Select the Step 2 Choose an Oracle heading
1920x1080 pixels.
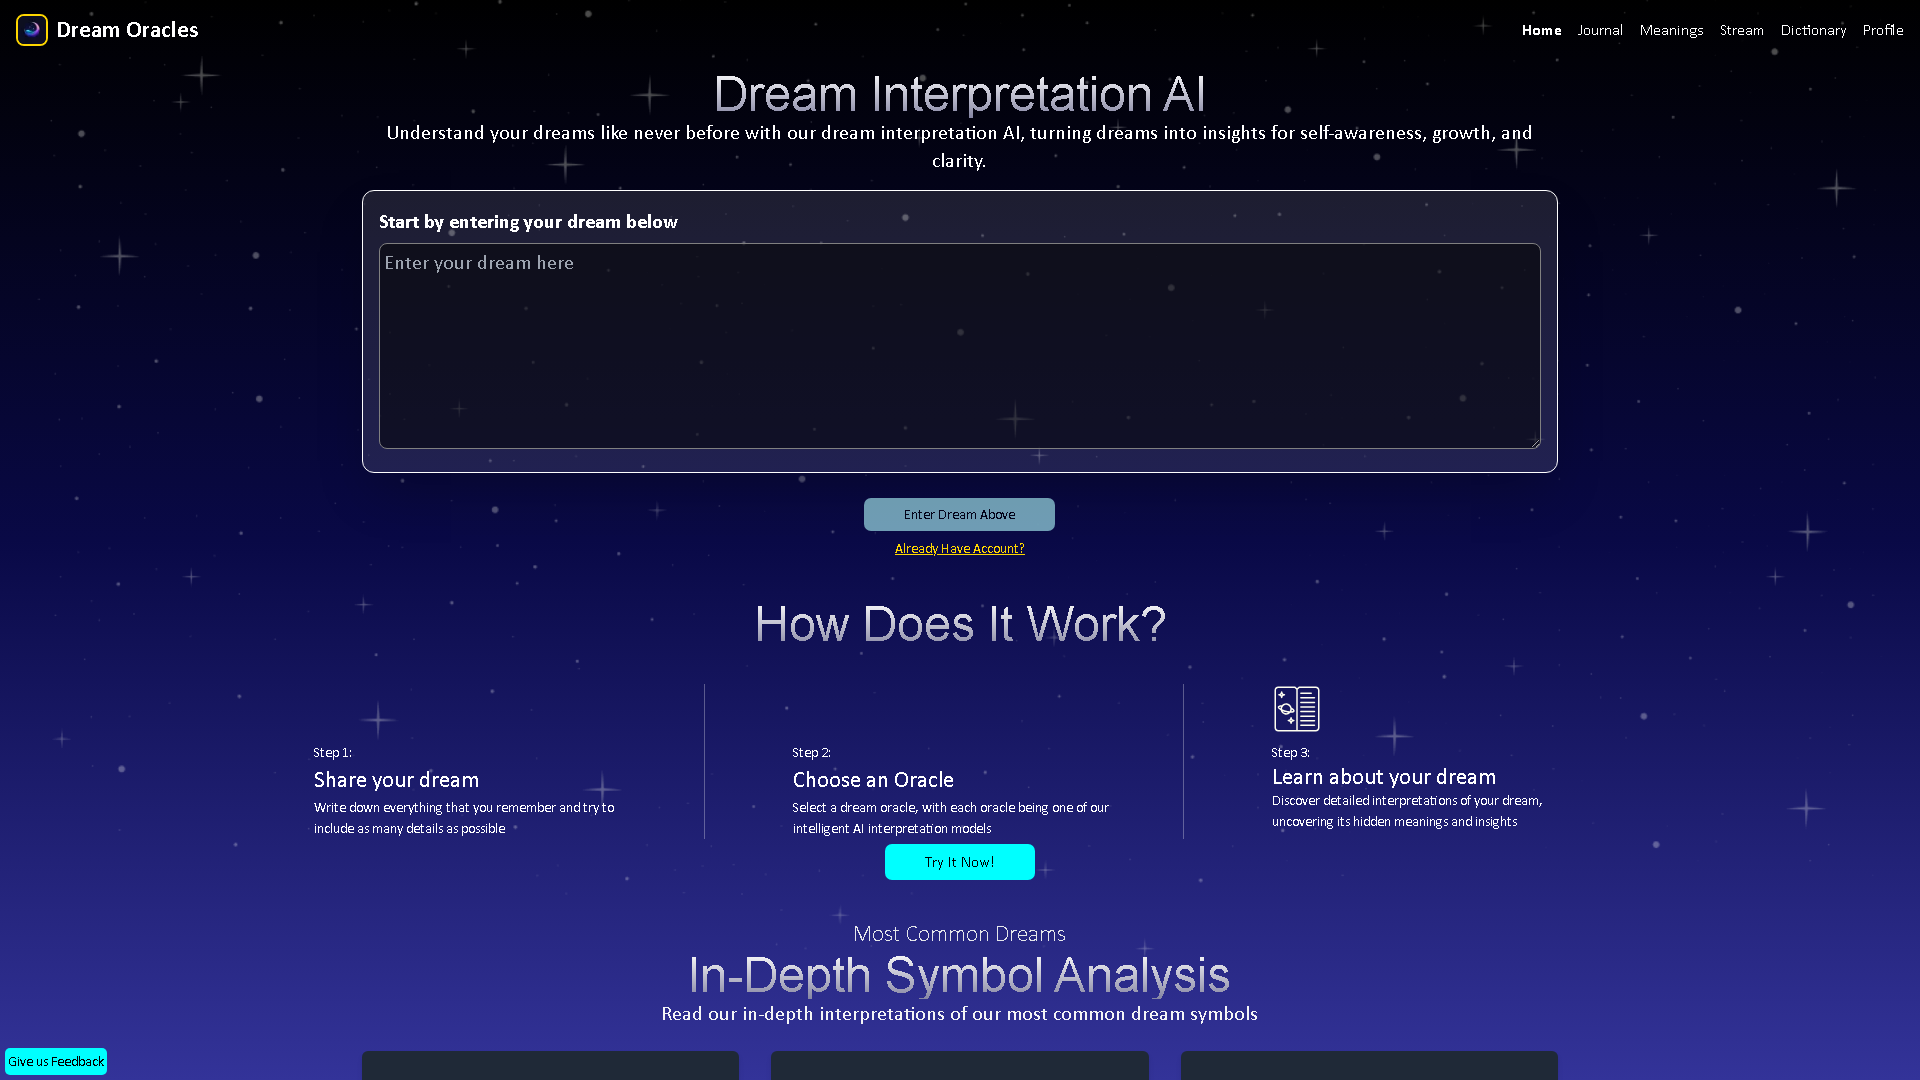[x=872, y=779]
